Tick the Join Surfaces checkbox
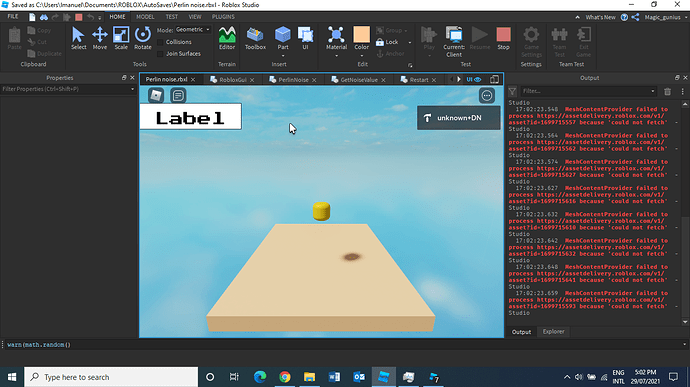Image resolution: width=690 pixels, height=387 pixels. 160,54
